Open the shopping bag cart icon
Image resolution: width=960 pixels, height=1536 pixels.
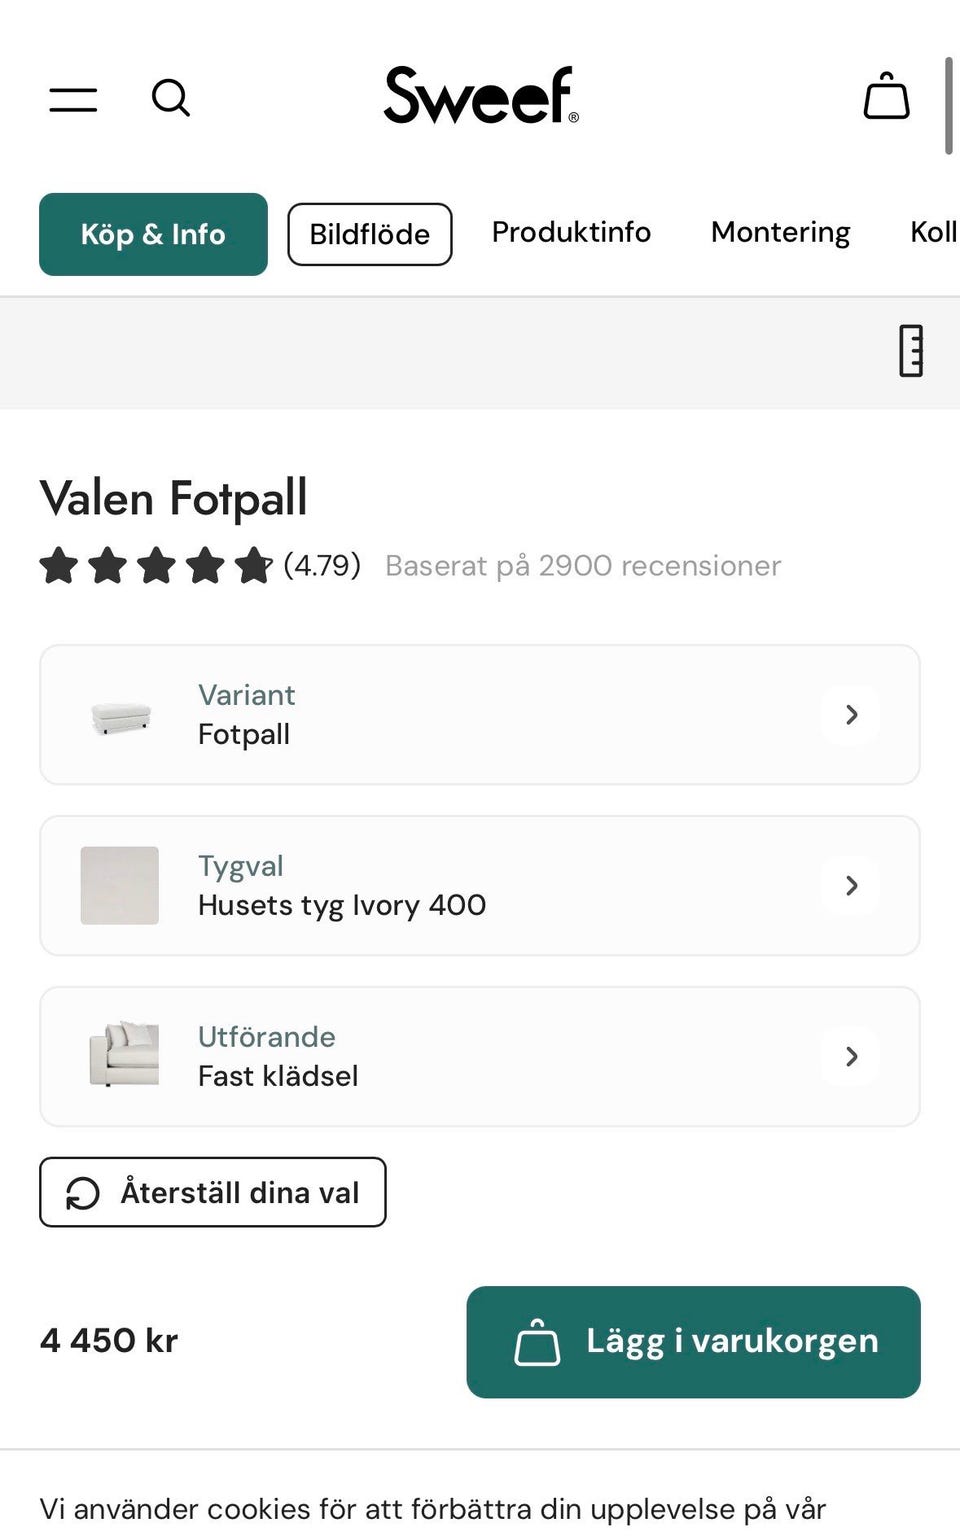point(886,96)
